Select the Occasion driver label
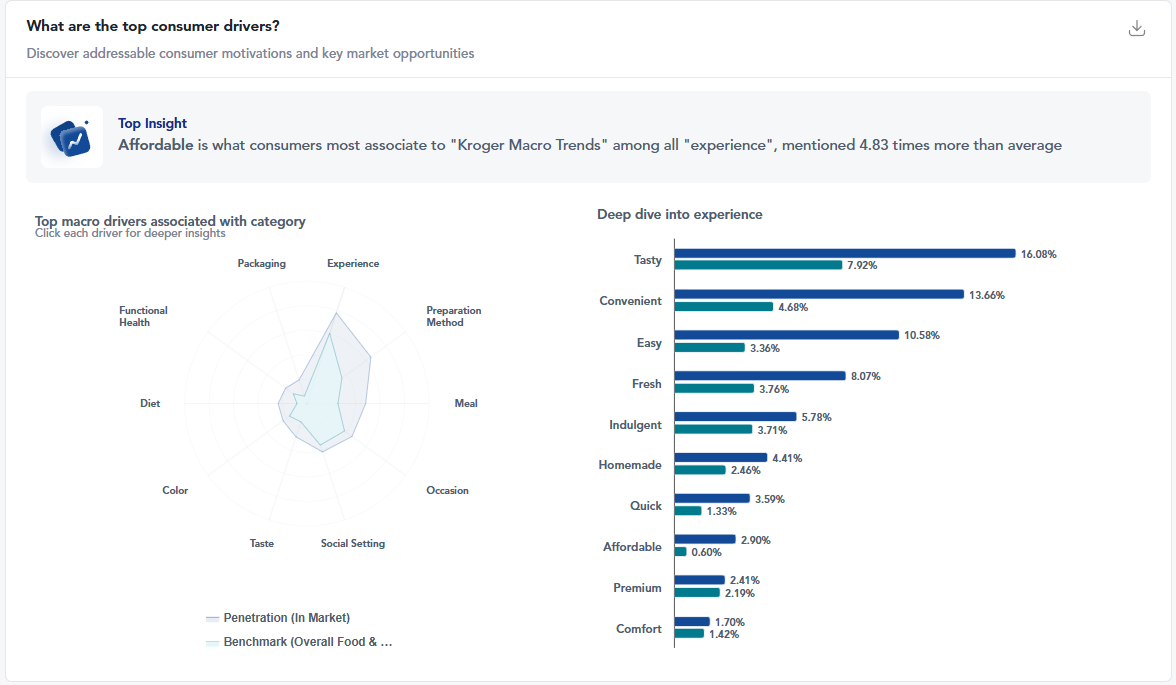Image resolution: width=1176 pixels, height=685 pixels. tap(447, 491)
